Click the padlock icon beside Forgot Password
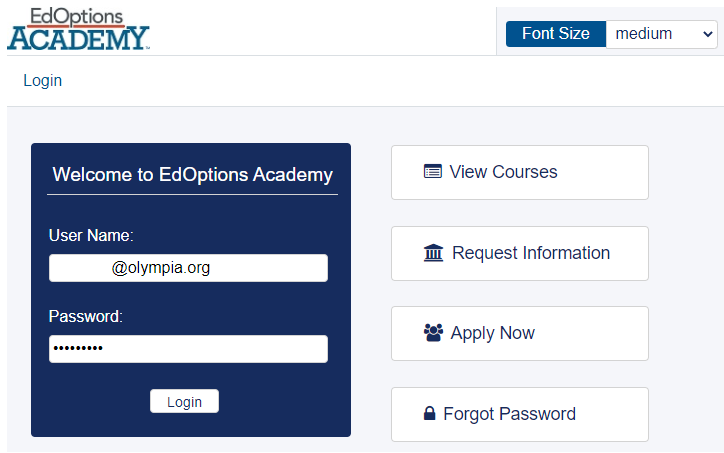Screen dimensions: 724x453 click(x=430, y=414)
